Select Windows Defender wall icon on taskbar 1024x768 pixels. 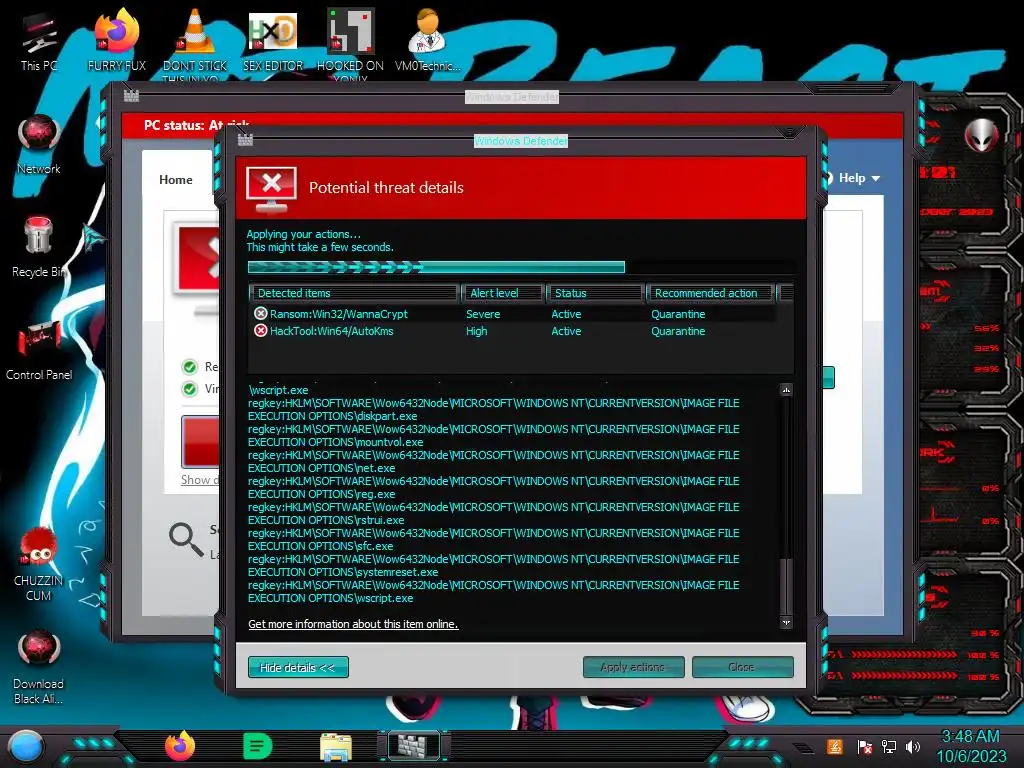point(413,745)
